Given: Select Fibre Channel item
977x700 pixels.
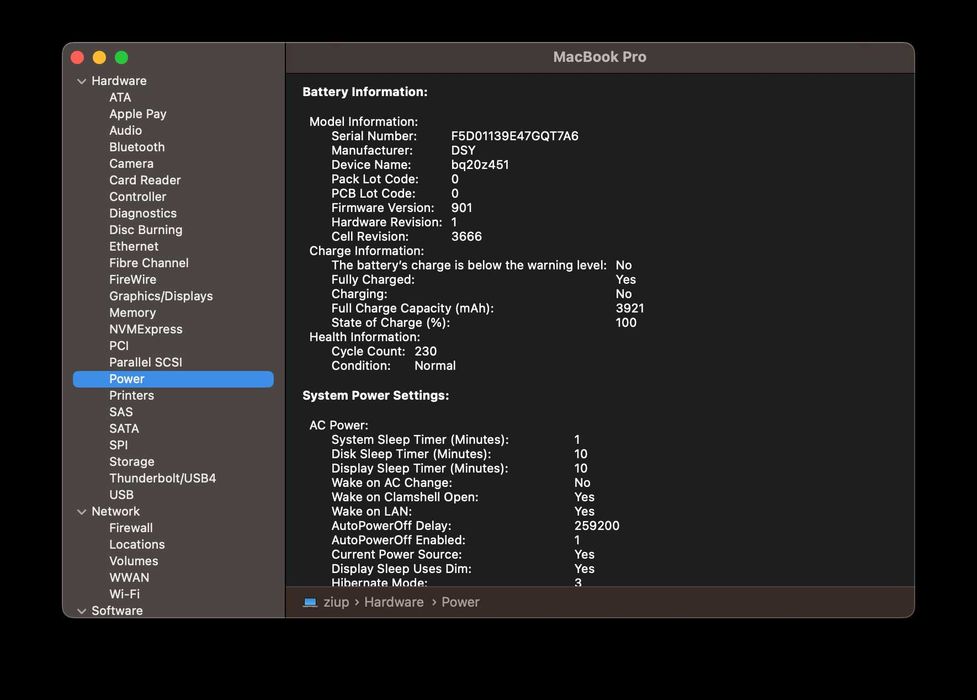Looking at the screenshot, I should coord(149,263).
